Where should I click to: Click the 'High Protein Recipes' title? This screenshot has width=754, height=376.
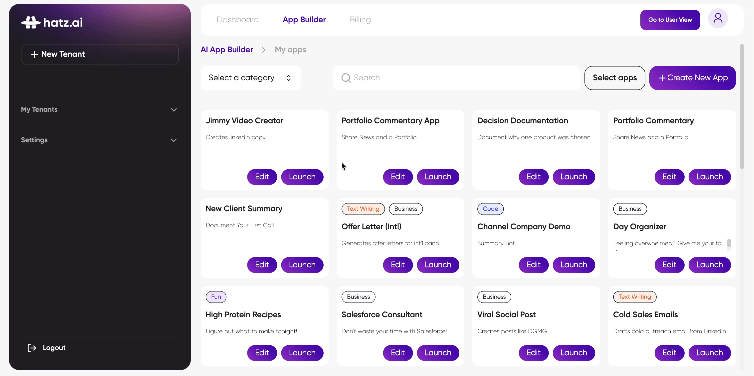click(x=243, y=314)
